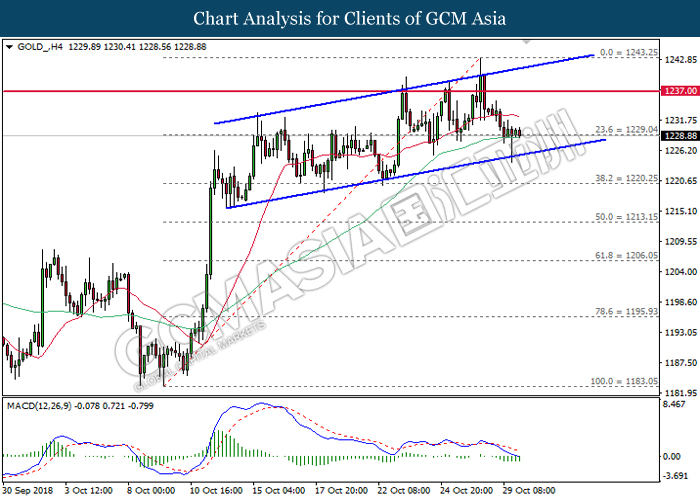Click the 22 Oct 08:00 time label

[402, 492]
